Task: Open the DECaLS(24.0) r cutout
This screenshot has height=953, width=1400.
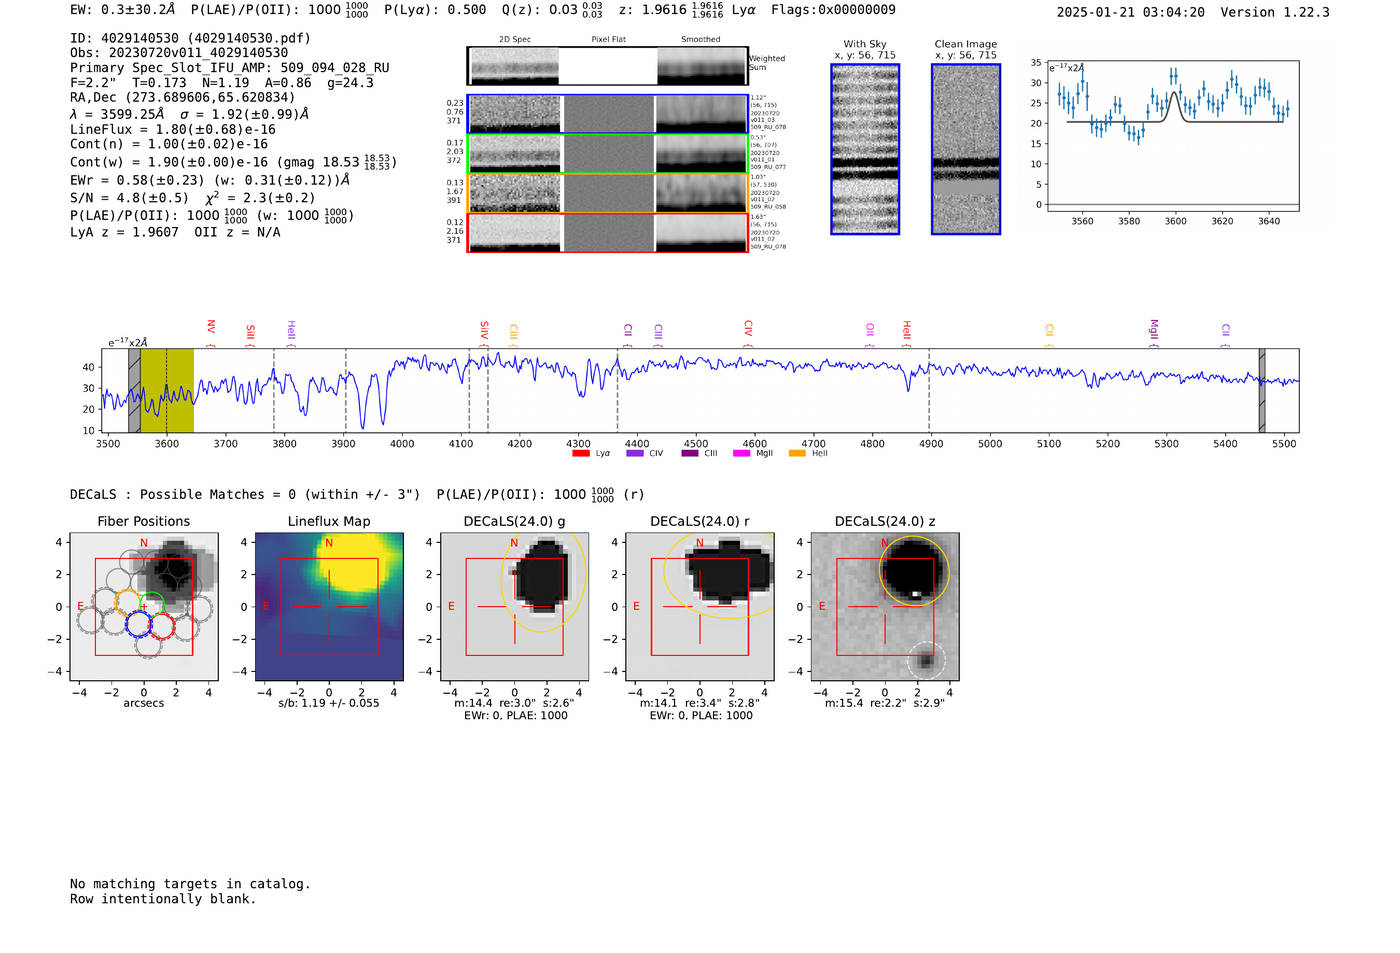Action: coord(700,605)
